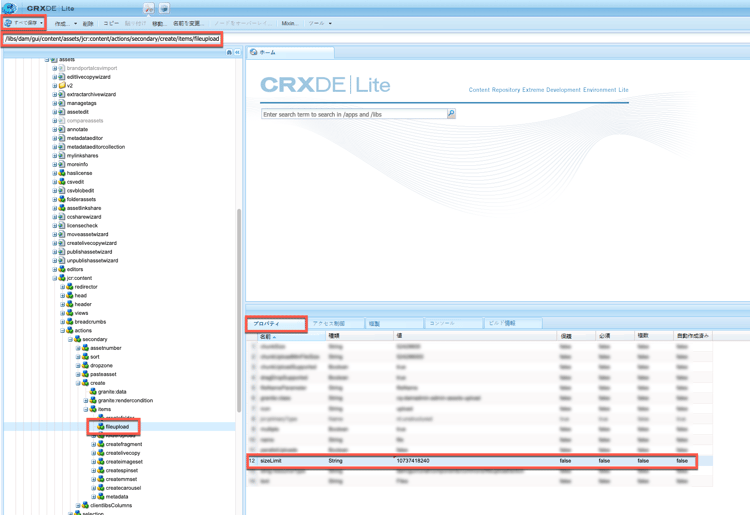
Task: Switch to the ビルド情報 build info tab
Action: tap(513, 324)
